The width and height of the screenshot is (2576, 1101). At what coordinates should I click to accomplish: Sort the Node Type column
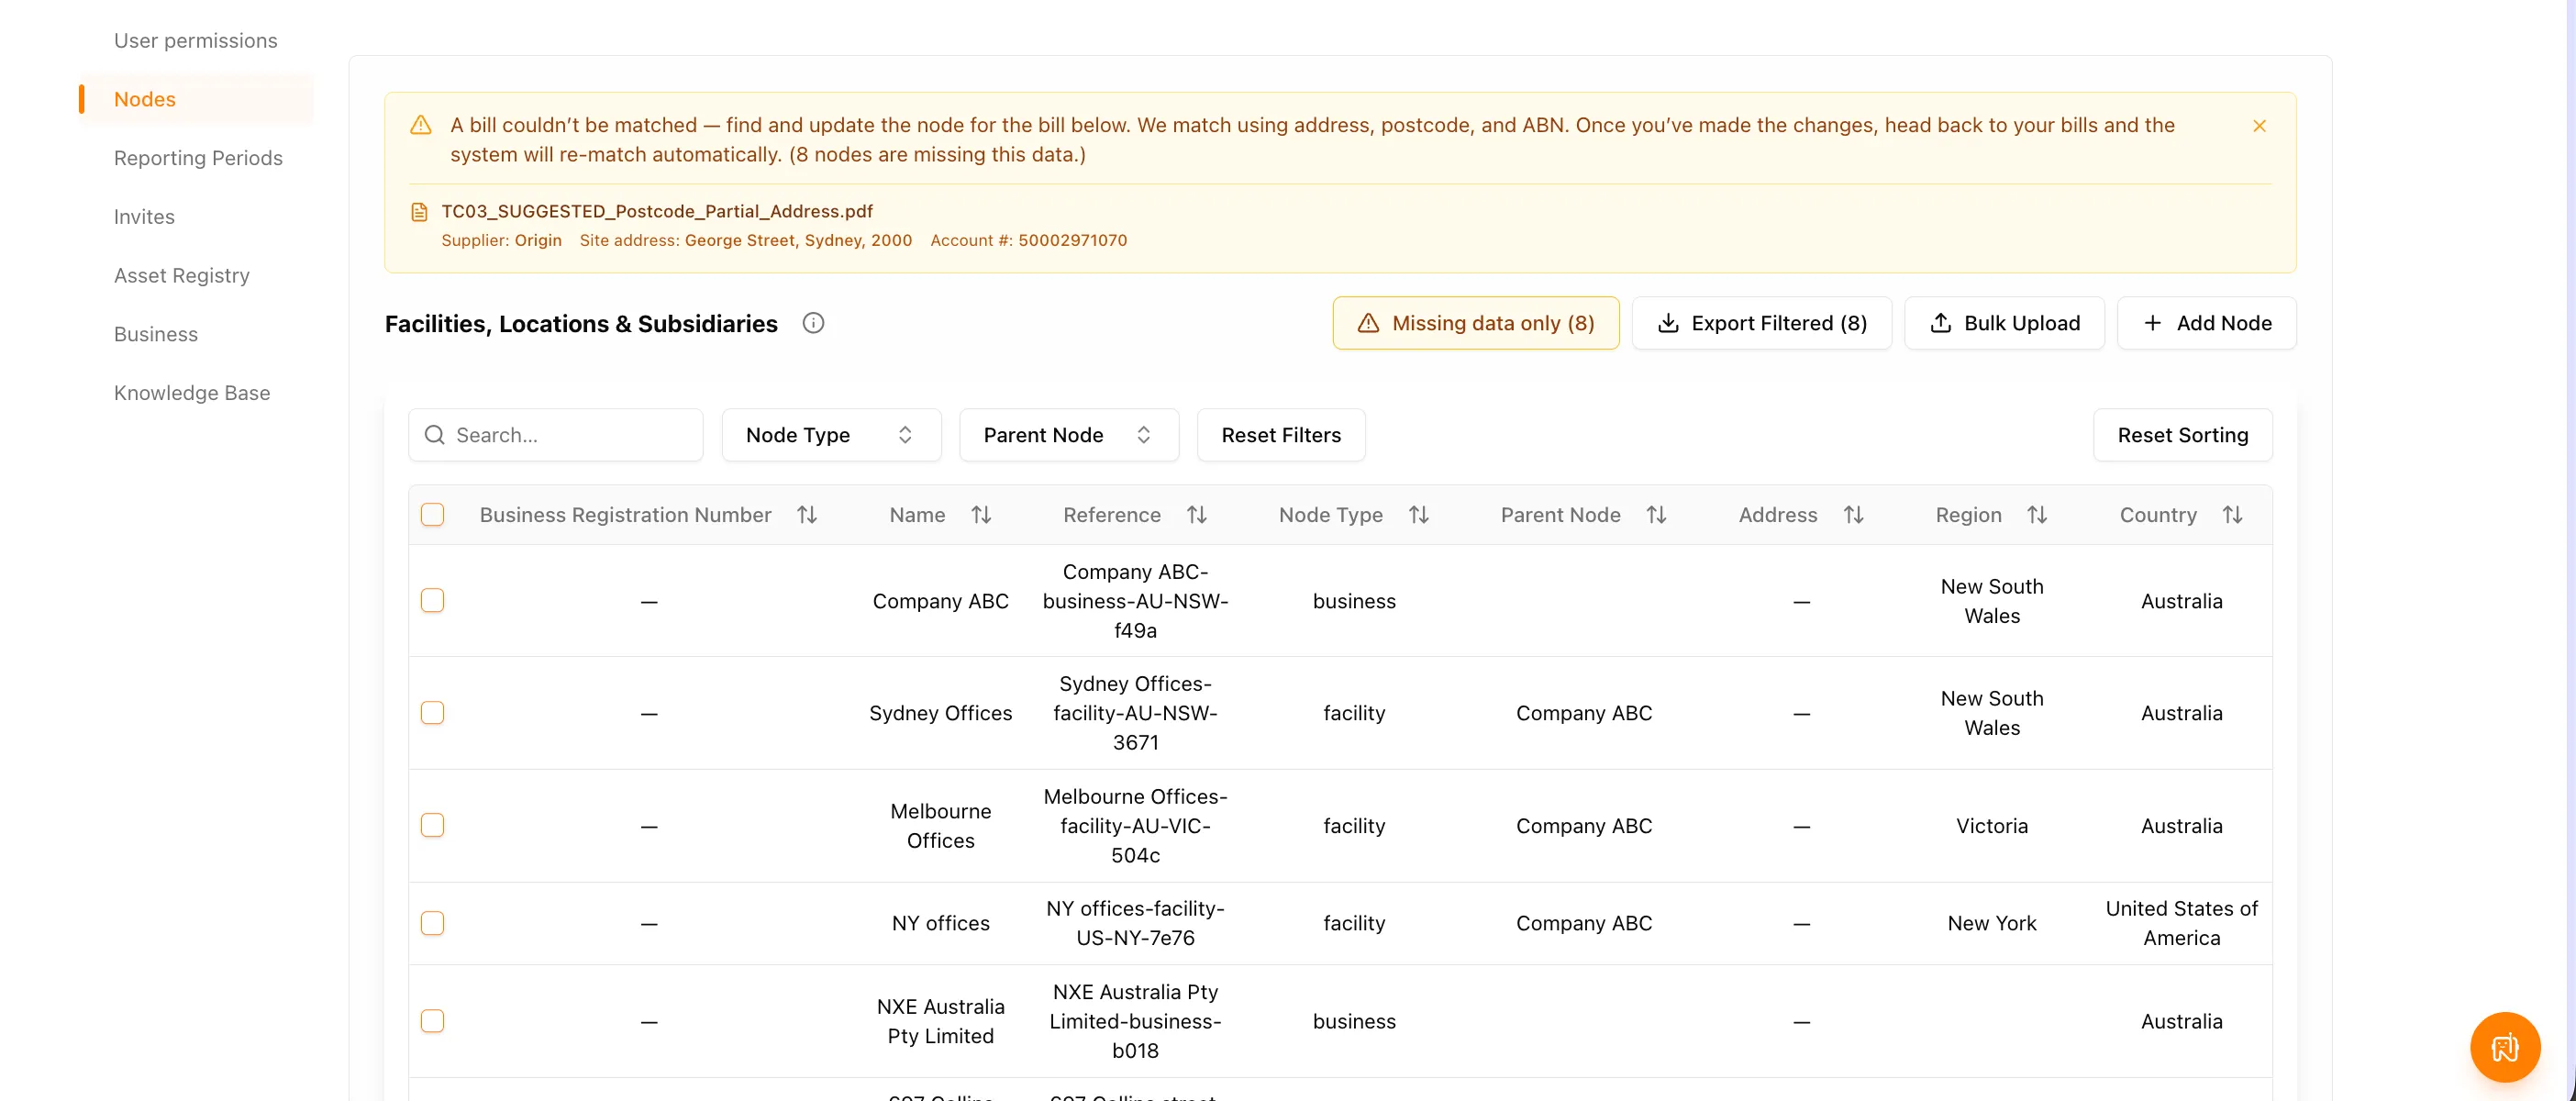(1418, 515)
